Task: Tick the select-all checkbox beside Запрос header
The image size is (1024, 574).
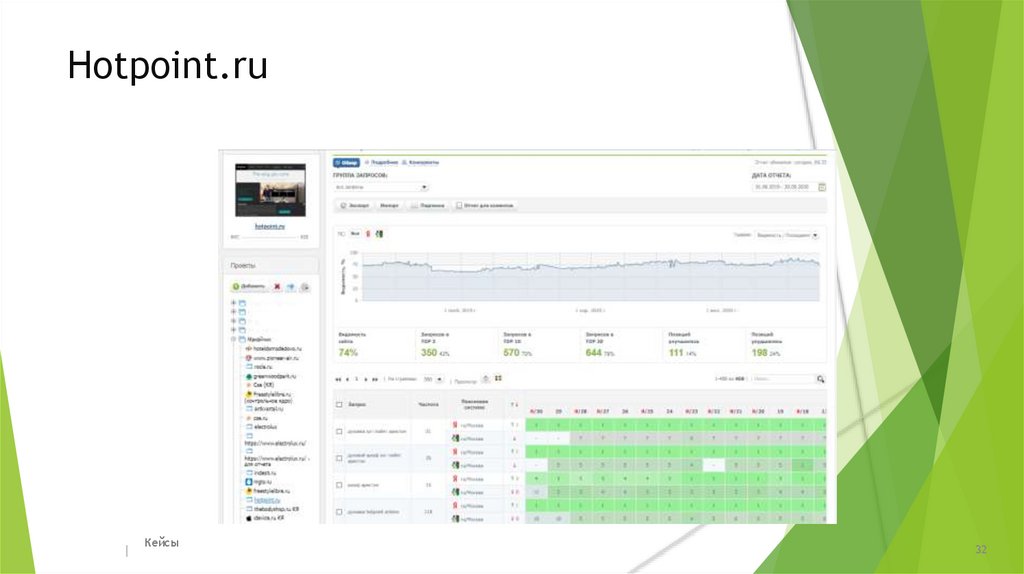Action: [x=339, y=405]
